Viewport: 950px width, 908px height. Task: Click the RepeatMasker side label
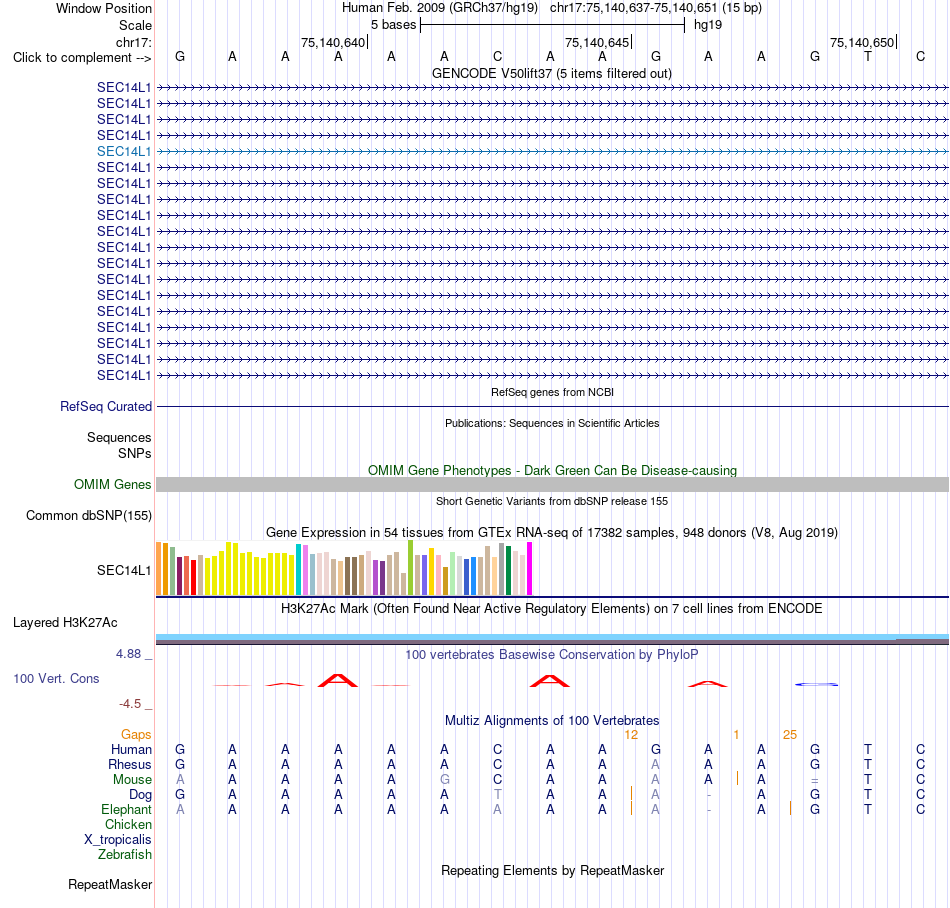(x=110, y=885)
